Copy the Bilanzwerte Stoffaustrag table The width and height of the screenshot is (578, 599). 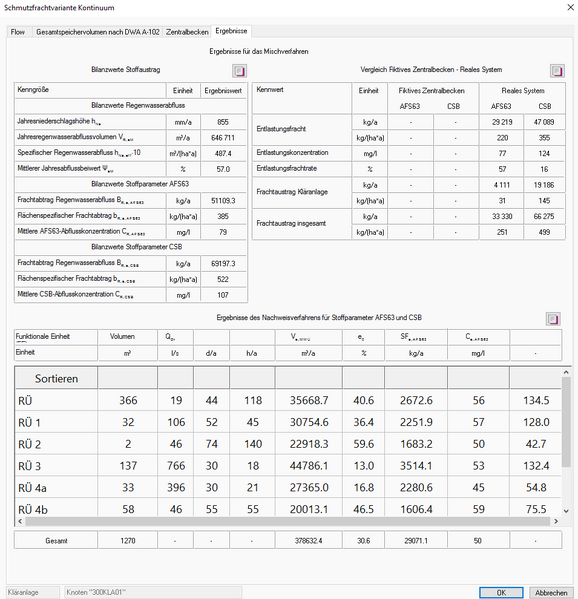click(239, 71)
